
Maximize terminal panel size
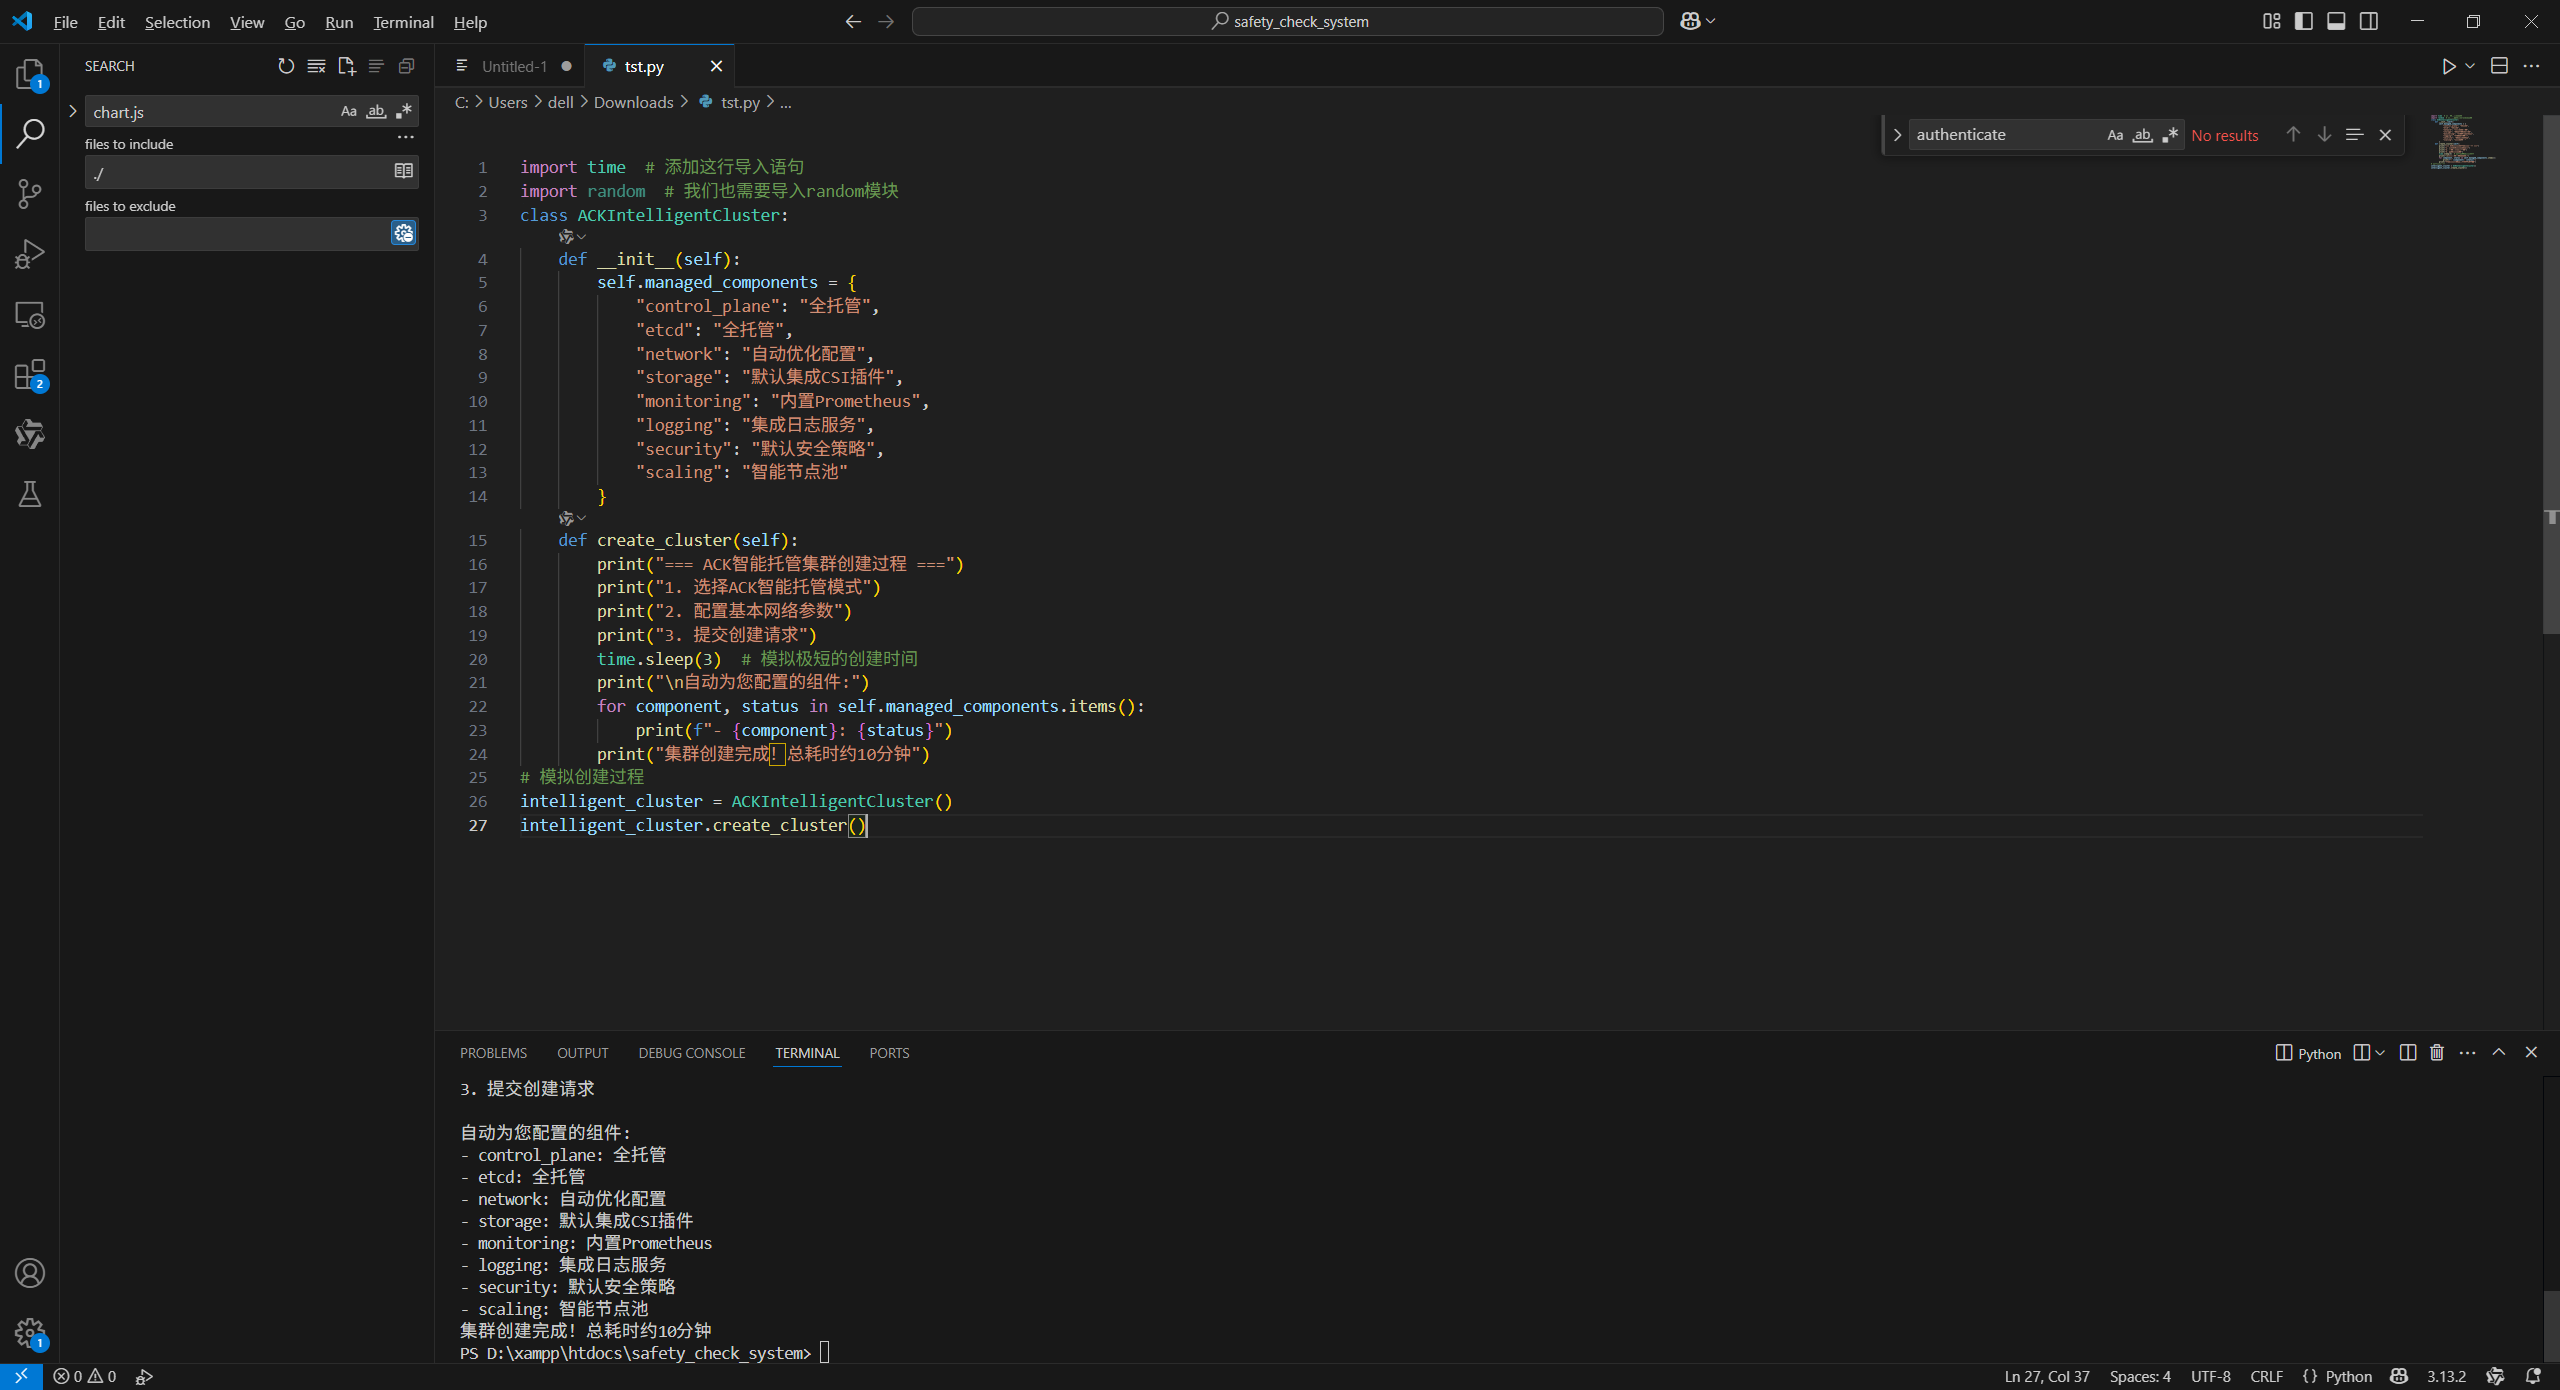point(2499,1052)
